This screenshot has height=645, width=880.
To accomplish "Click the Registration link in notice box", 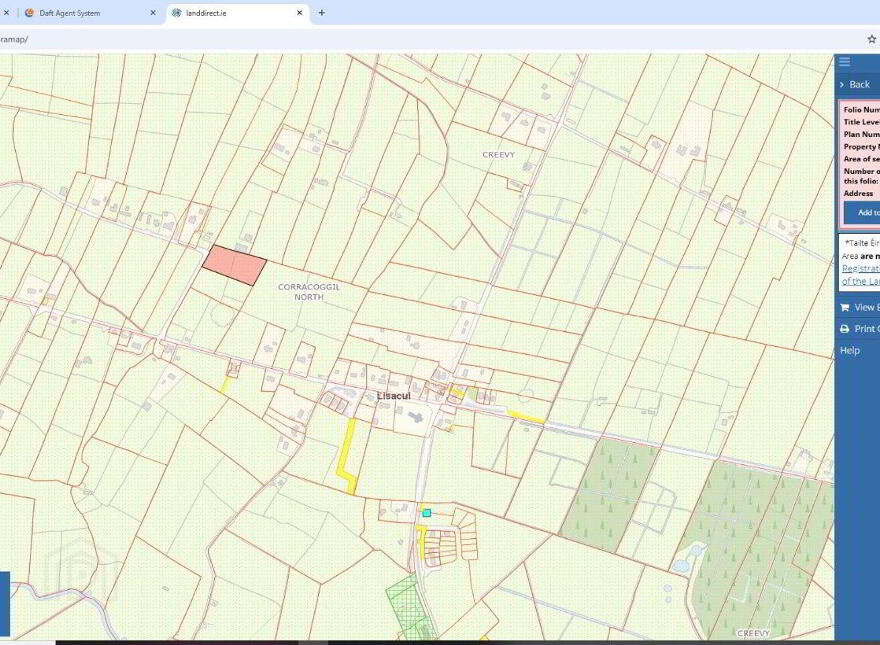I will pos(861,269).
